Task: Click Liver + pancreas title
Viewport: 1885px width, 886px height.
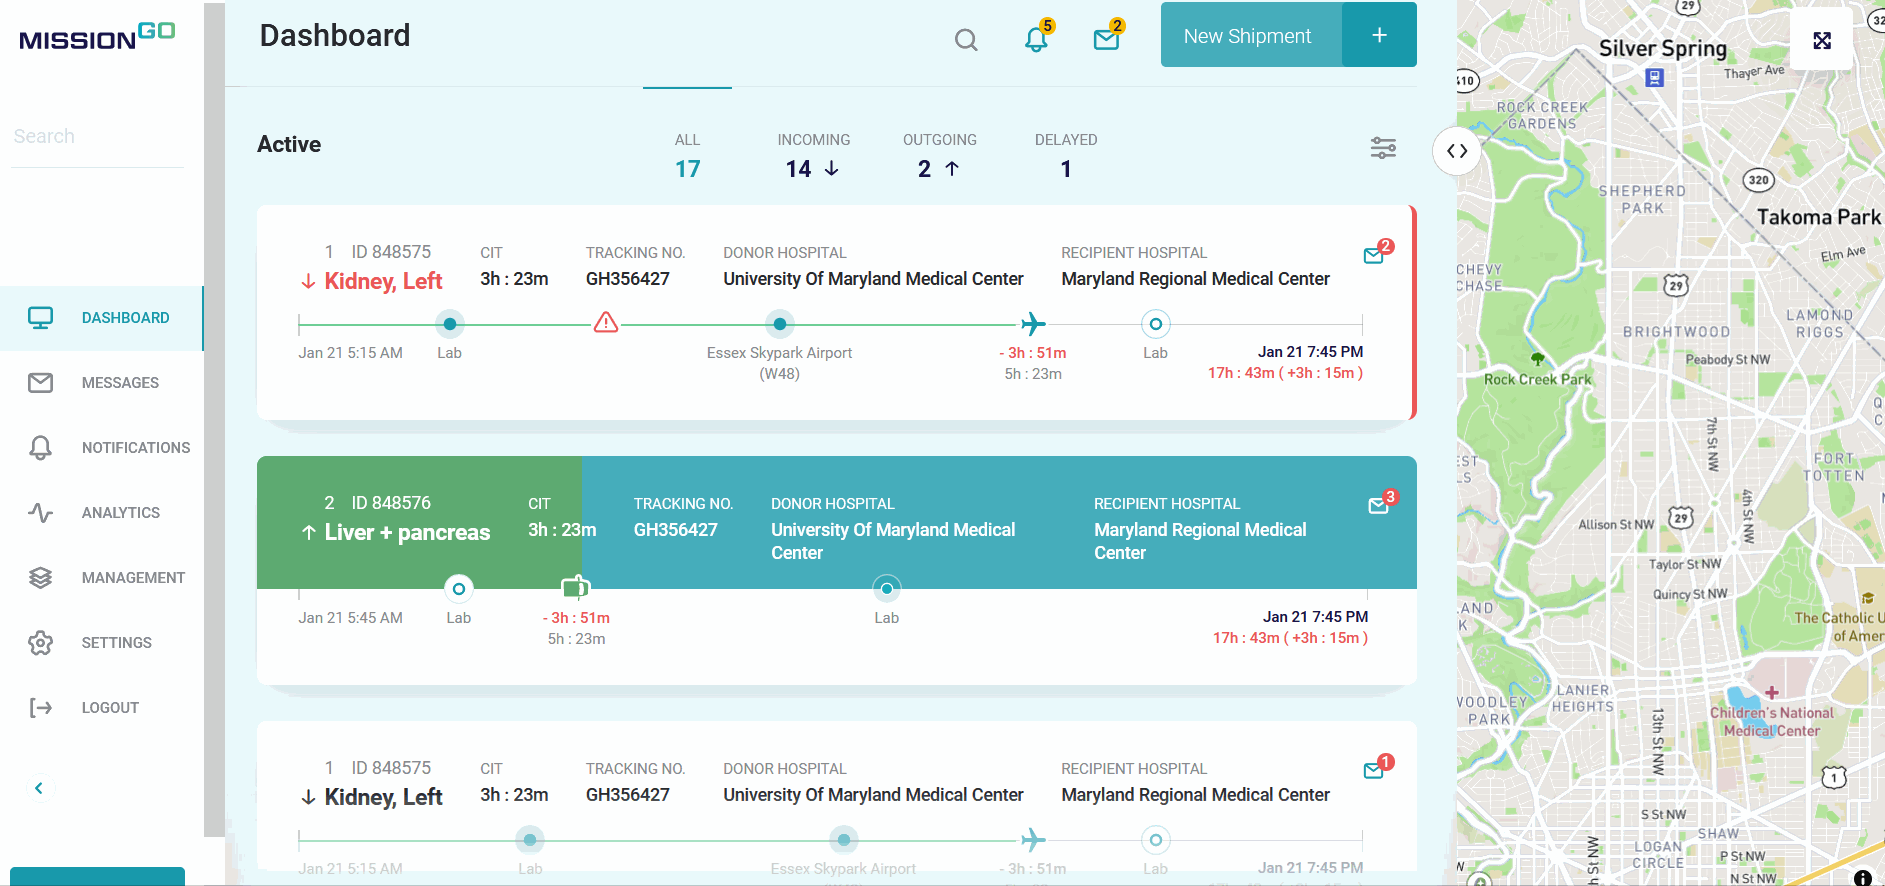Action: click(407, 532)
